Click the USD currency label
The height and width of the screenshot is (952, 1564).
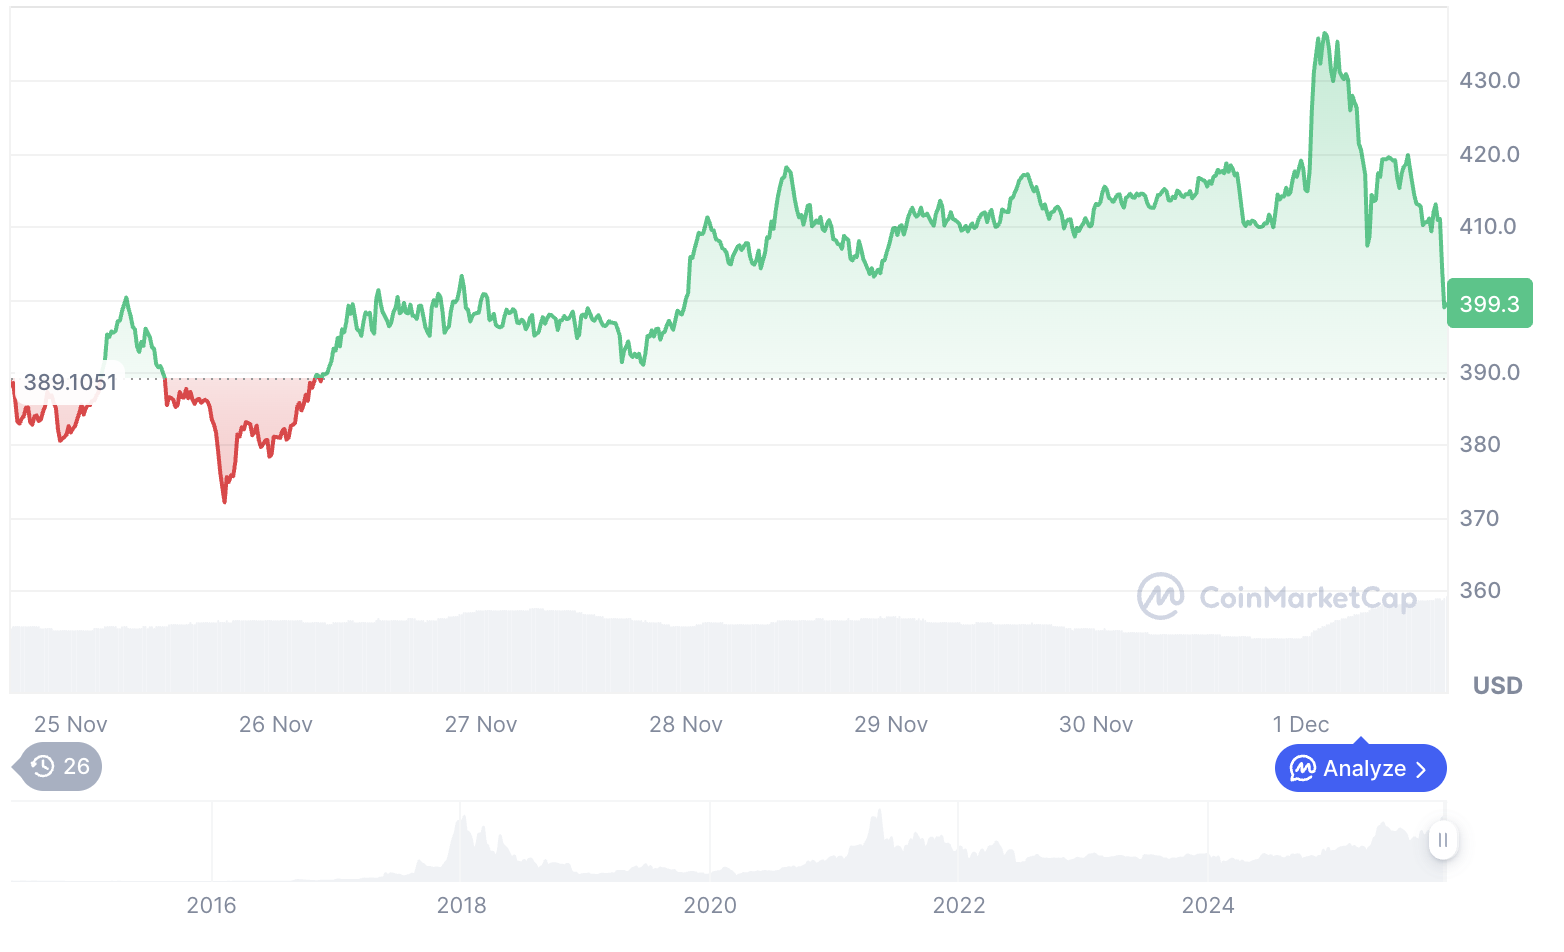click(1497, 686)
